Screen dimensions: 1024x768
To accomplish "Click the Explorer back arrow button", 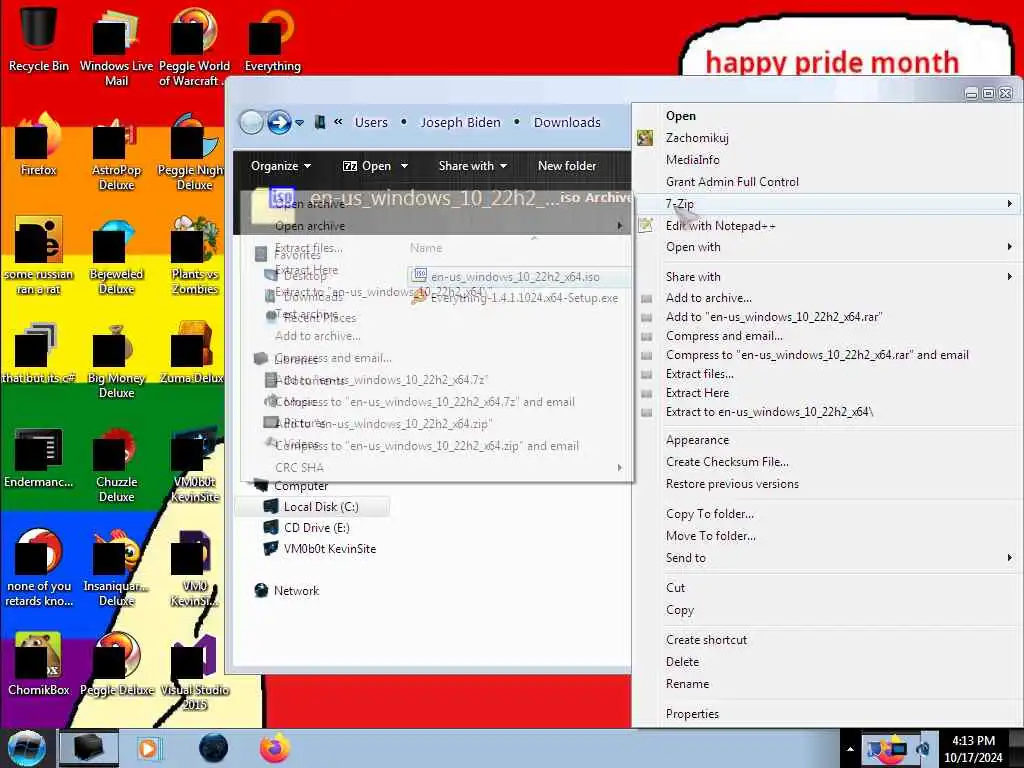I will tap(251, 122).
